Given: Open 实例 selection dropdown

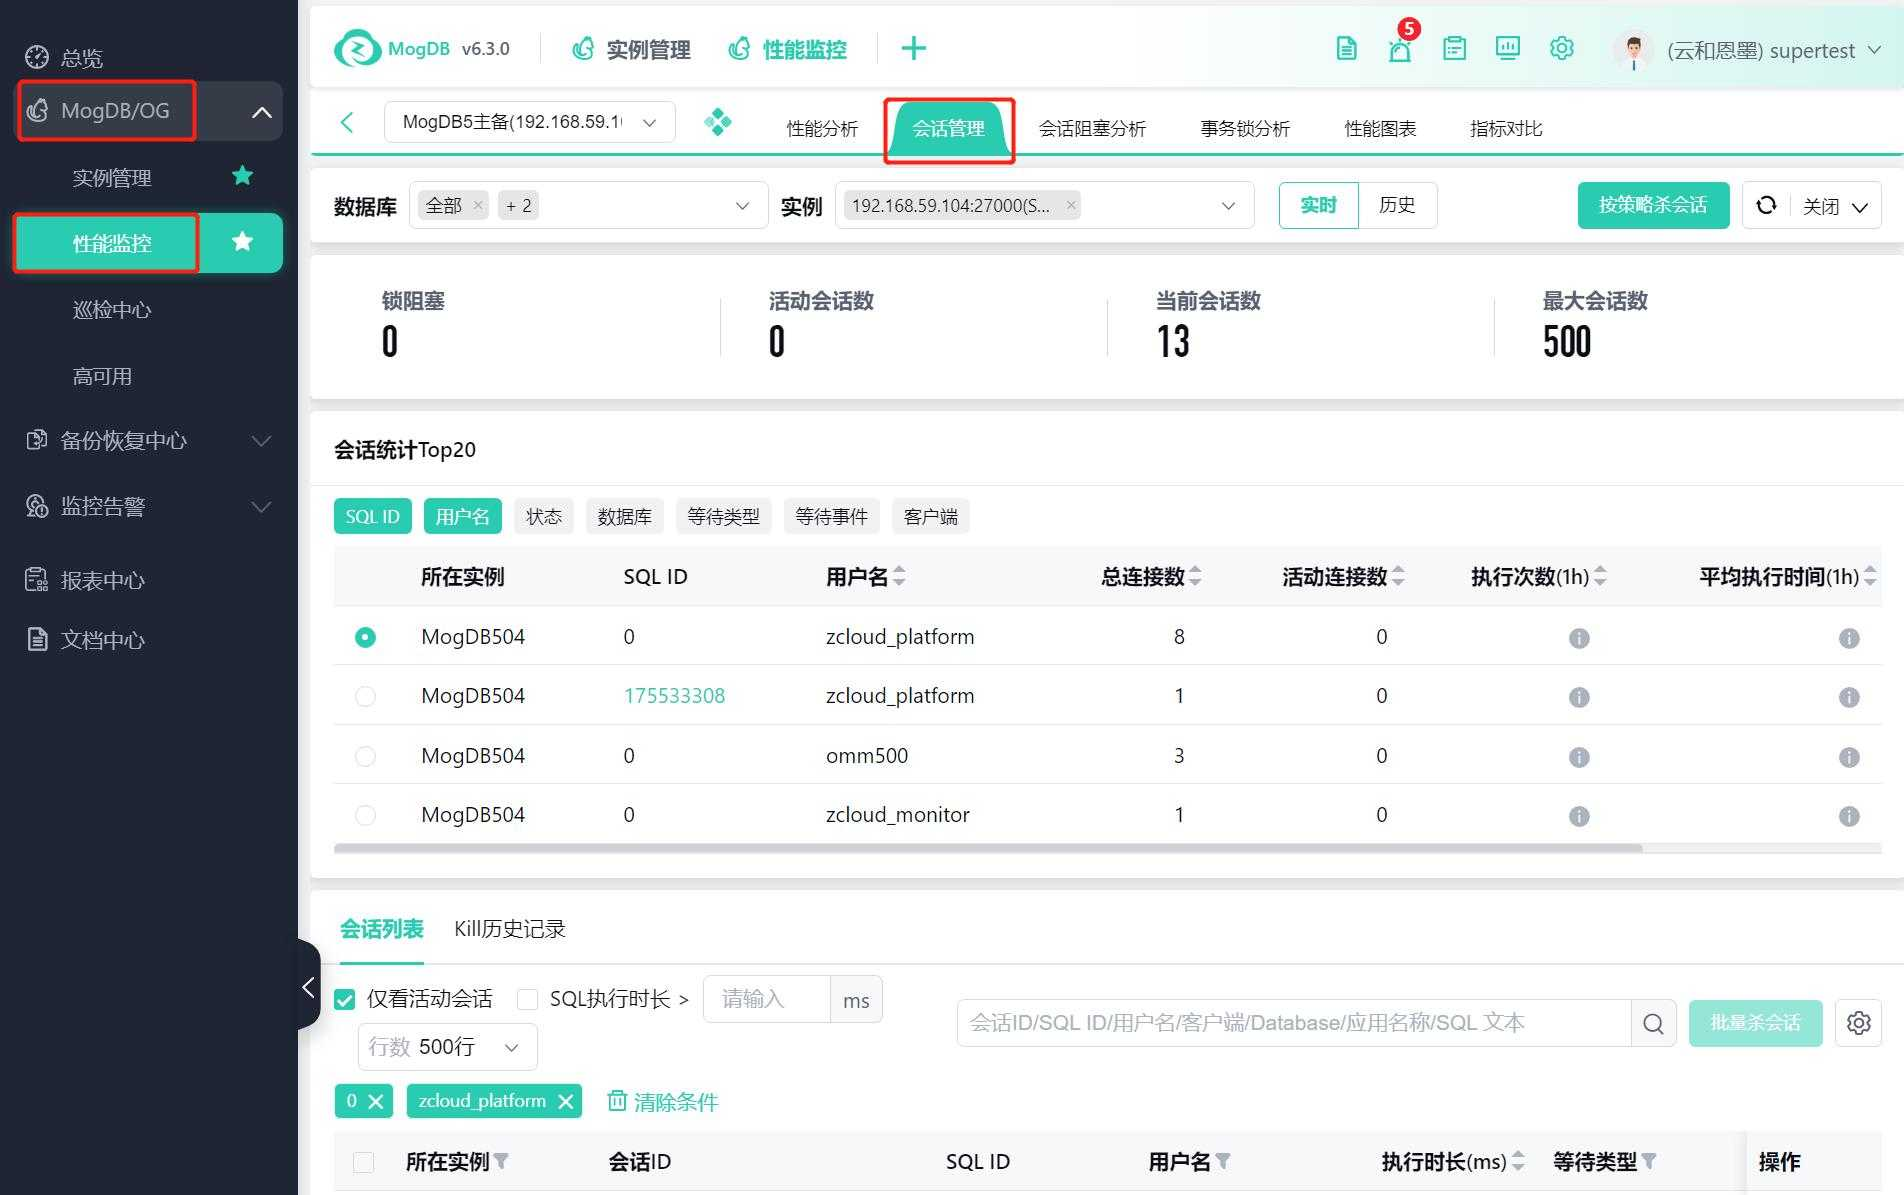Looking at the screenshot, I should 1044,205.
